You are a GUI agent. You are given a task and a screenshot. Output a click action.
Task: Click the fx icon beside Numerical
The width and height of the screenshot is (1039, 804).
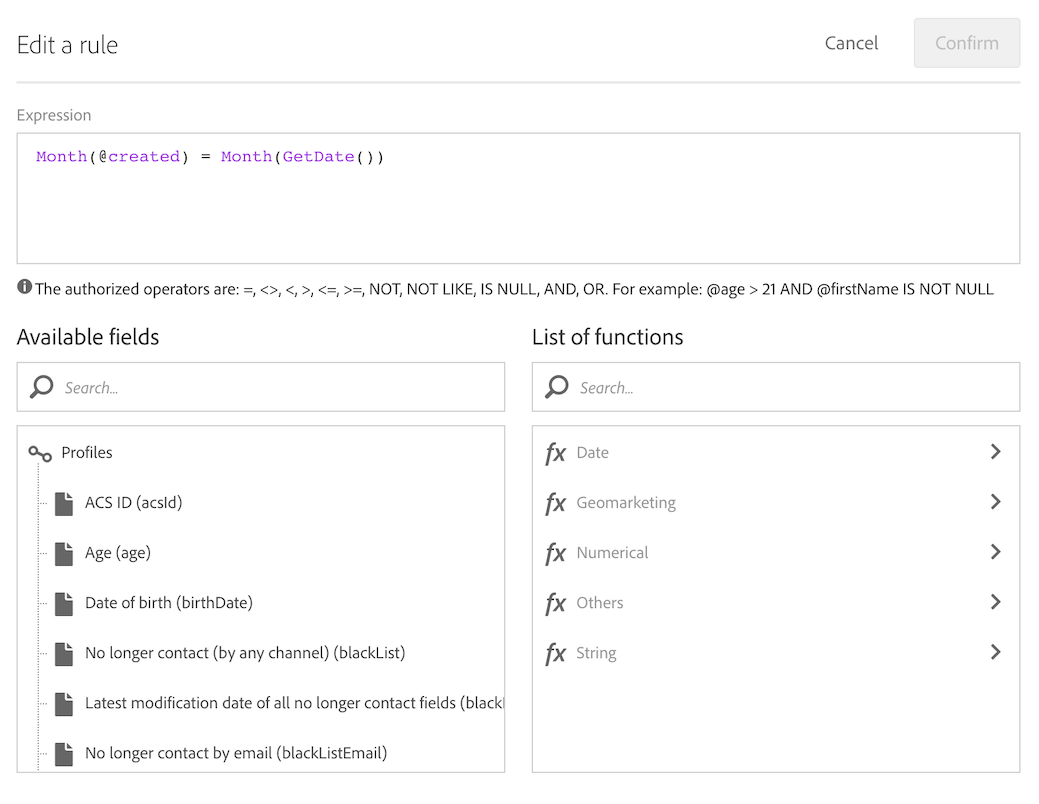pos(555,553)
